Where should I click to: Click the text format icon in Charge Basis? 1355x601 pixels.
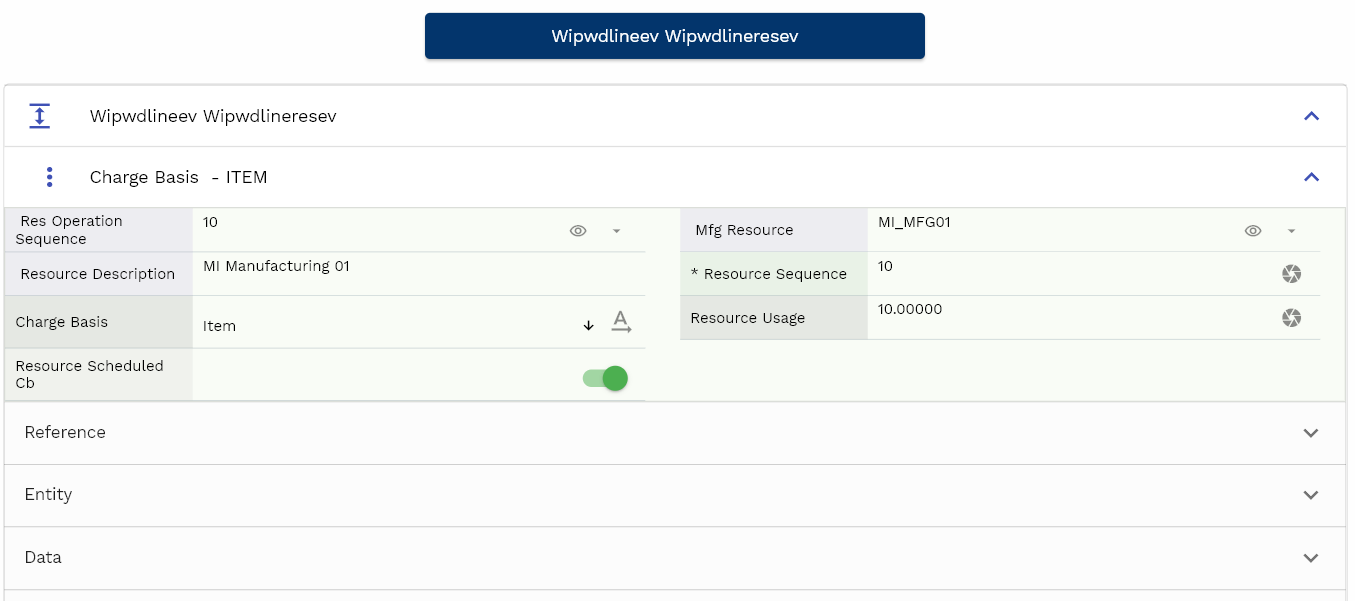(x=621, y=322)
